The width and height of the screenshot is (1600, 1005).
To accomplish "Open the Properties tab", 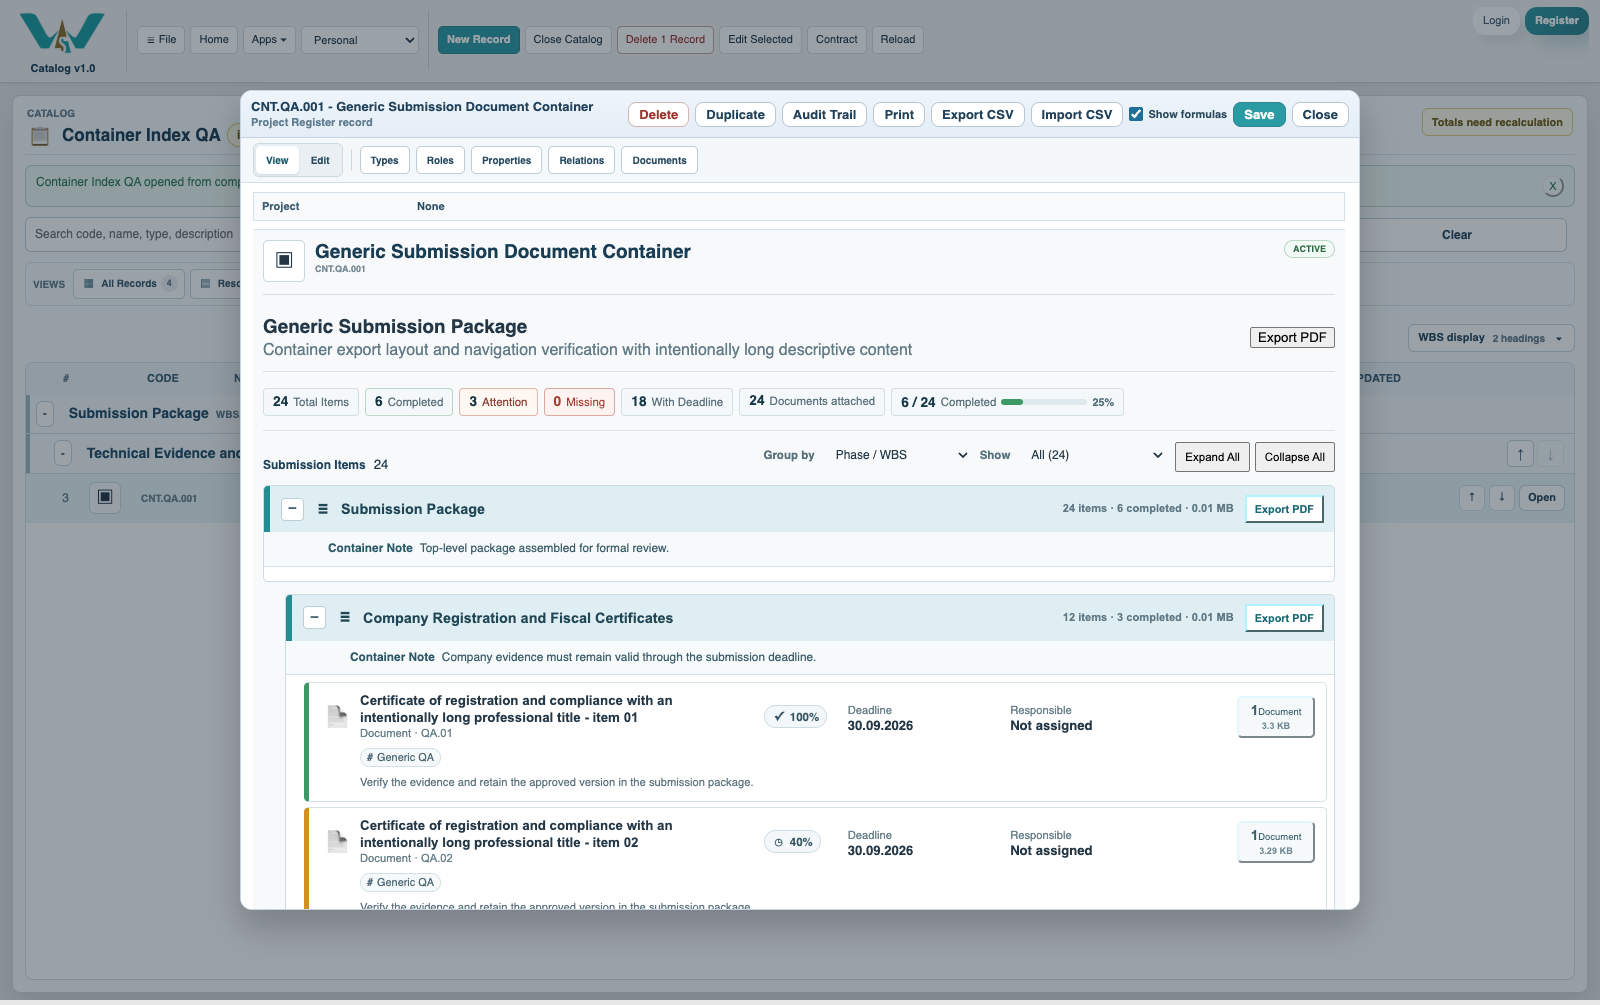I will click(x=506, y=160).
